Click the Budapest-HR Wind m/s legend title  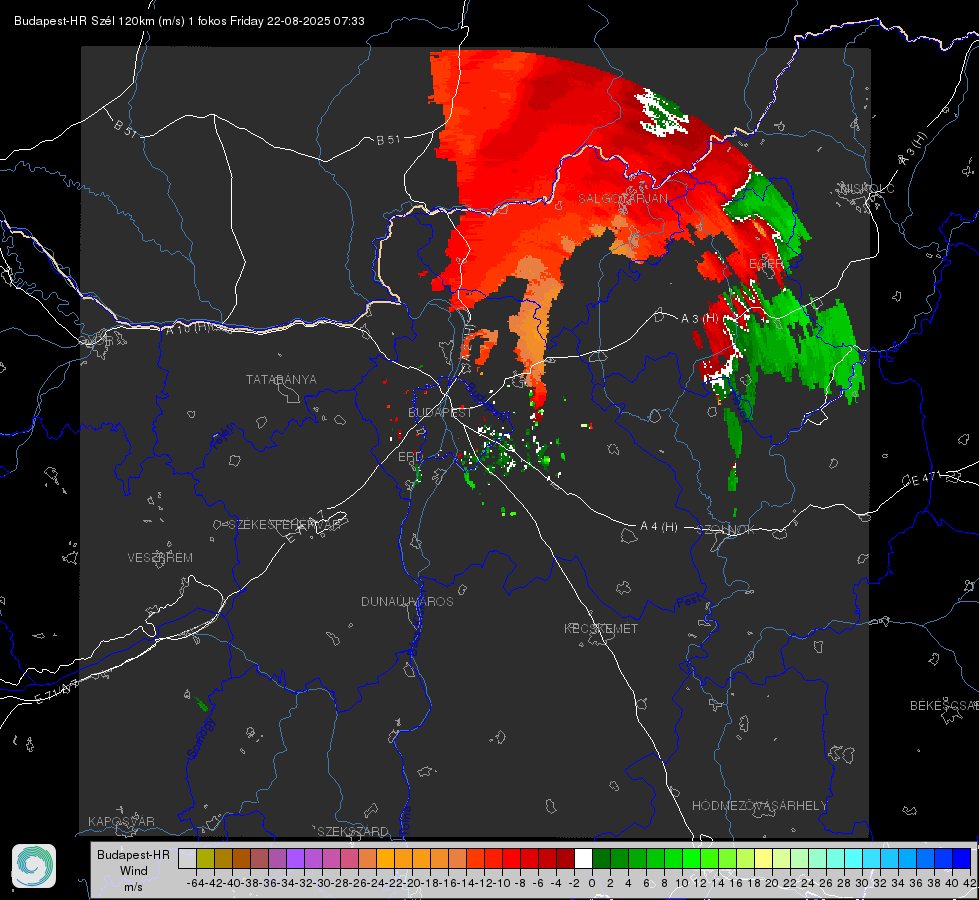click(x=133, y=870)
